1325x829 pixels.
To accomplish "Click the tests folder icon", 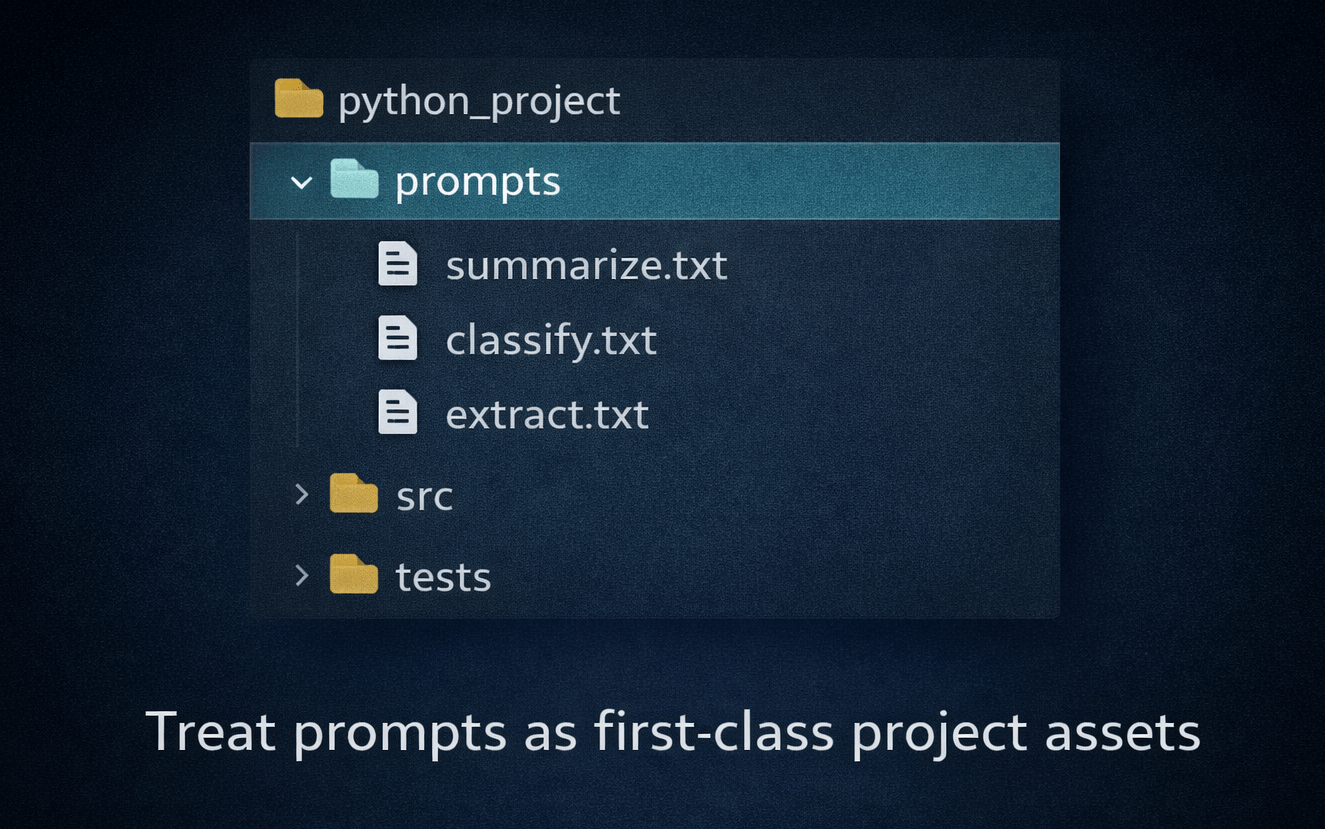I will tap(354, 575).
